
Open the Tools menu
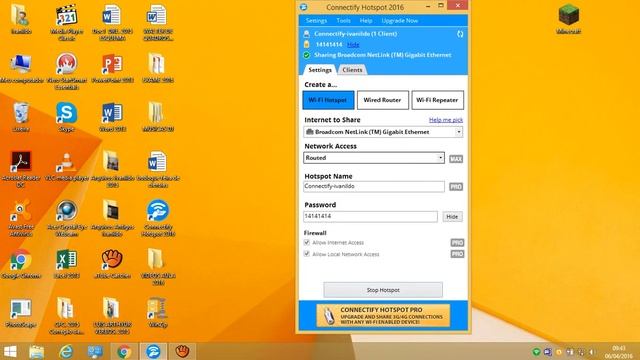[x=344, y=20]
